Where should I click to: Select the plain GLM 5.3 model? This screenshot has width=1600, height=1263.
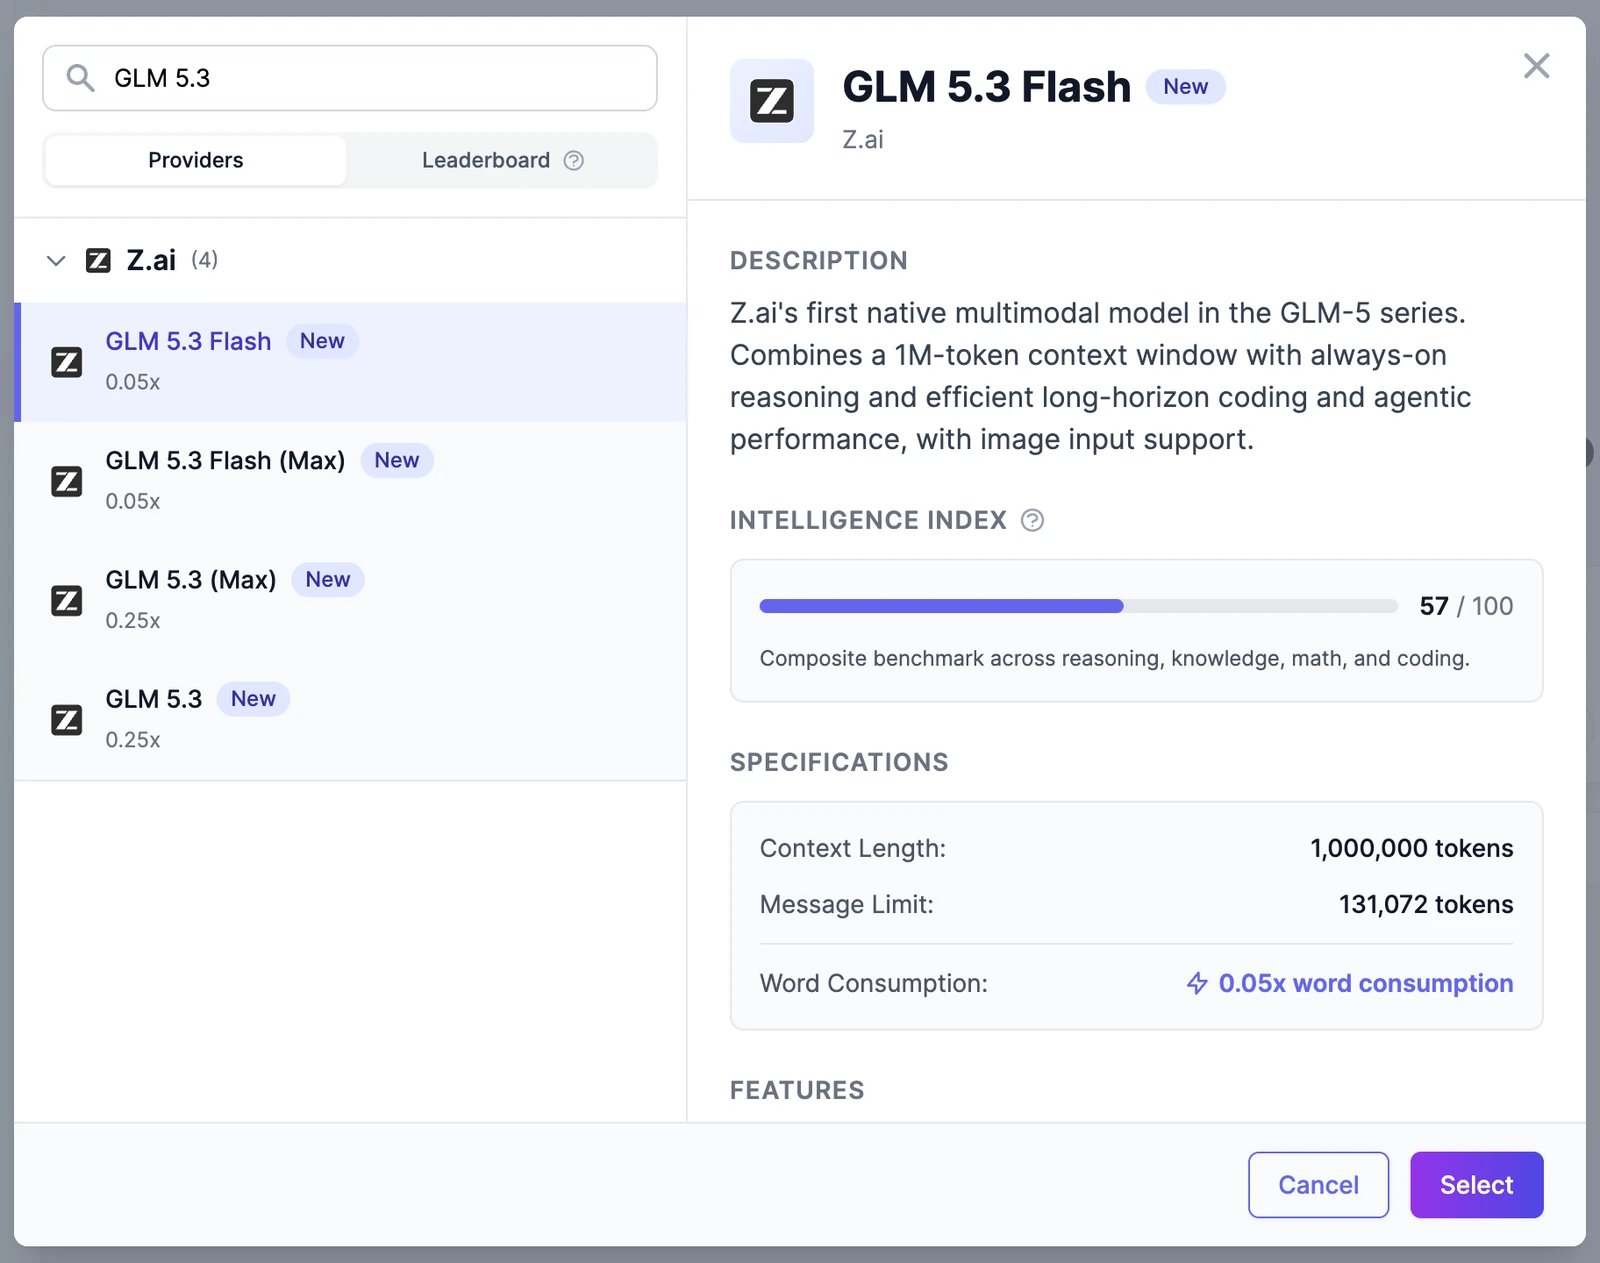click(x=350, y=719)
